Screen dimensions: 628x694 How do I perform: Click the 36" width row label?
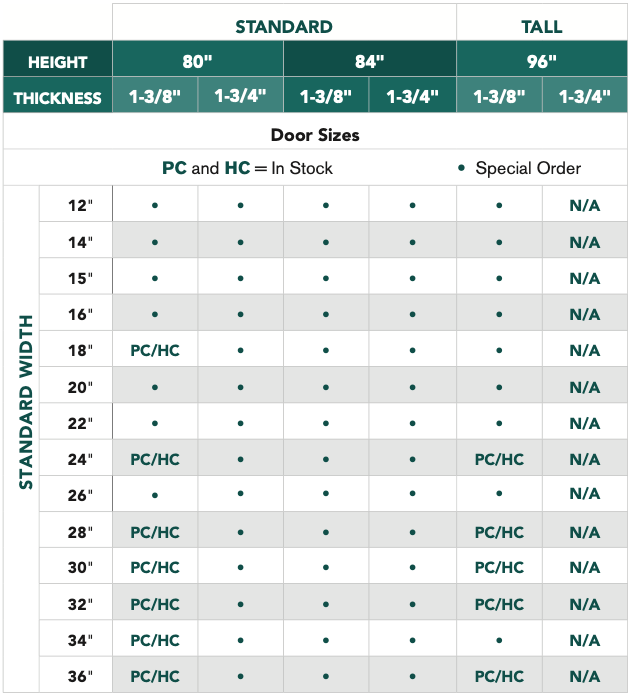[79, 676]
